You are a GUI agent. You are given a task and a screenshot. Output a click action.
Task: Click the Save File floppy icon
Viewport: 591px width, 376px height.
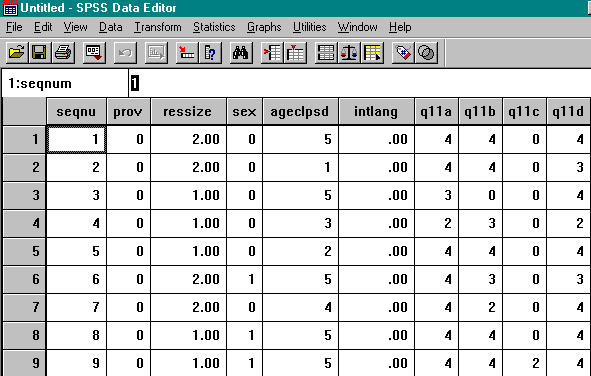pos(40,53)
